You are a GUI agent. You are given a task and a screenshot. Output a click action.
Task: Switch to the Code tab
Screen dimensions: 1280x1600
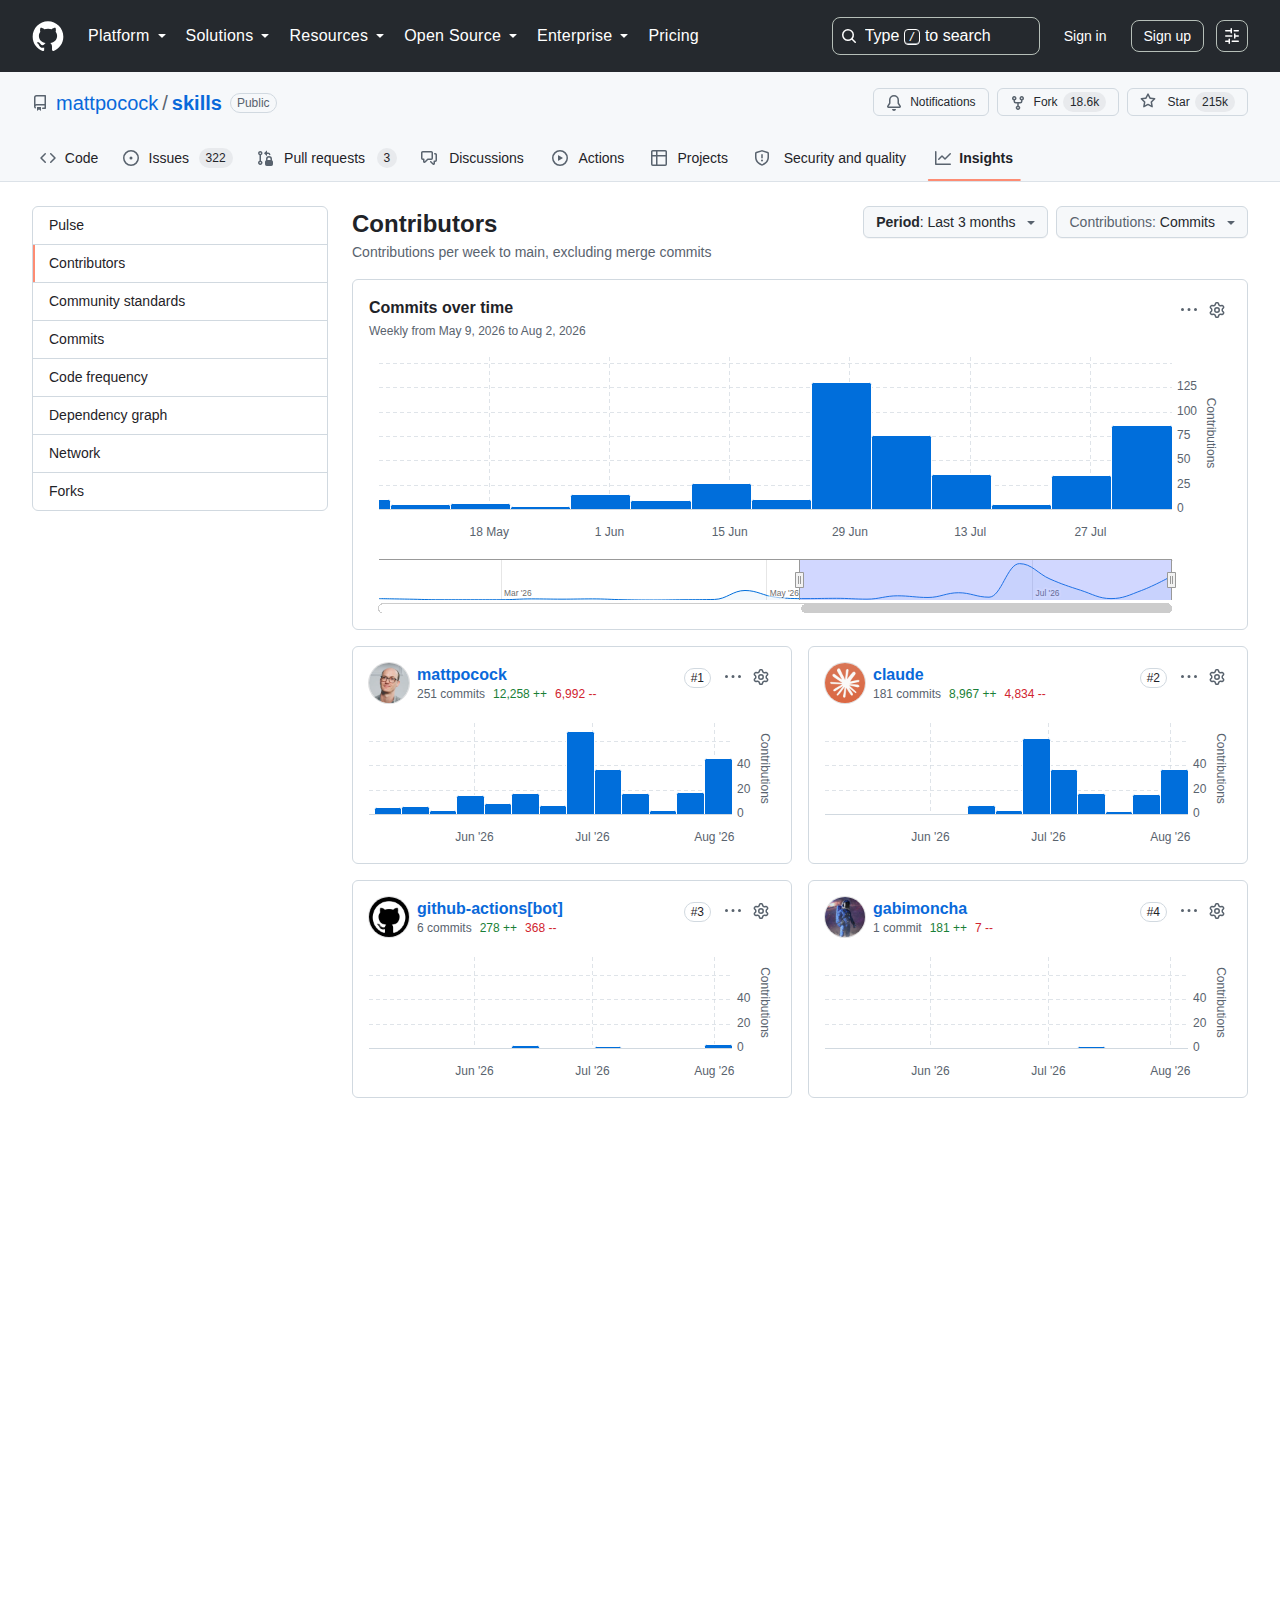(x=69, y=158)
